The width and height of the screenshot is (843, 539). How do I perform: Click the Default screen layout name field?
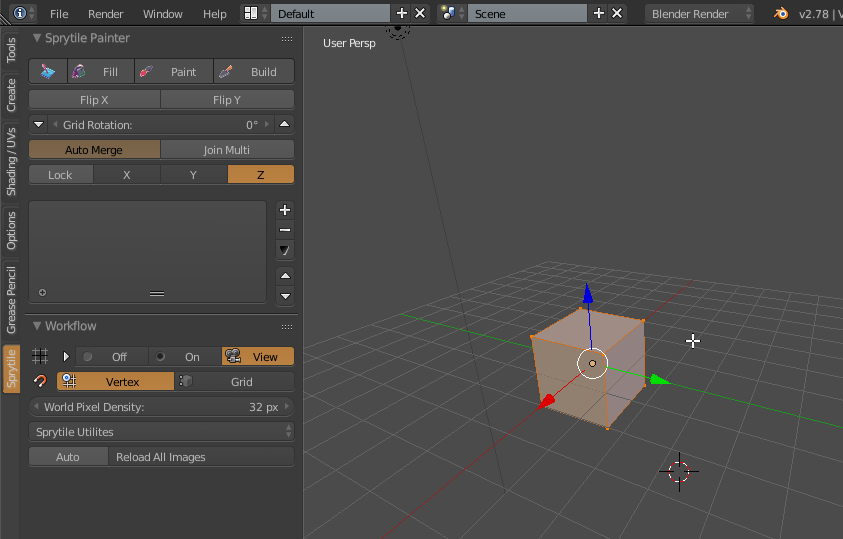330,13
